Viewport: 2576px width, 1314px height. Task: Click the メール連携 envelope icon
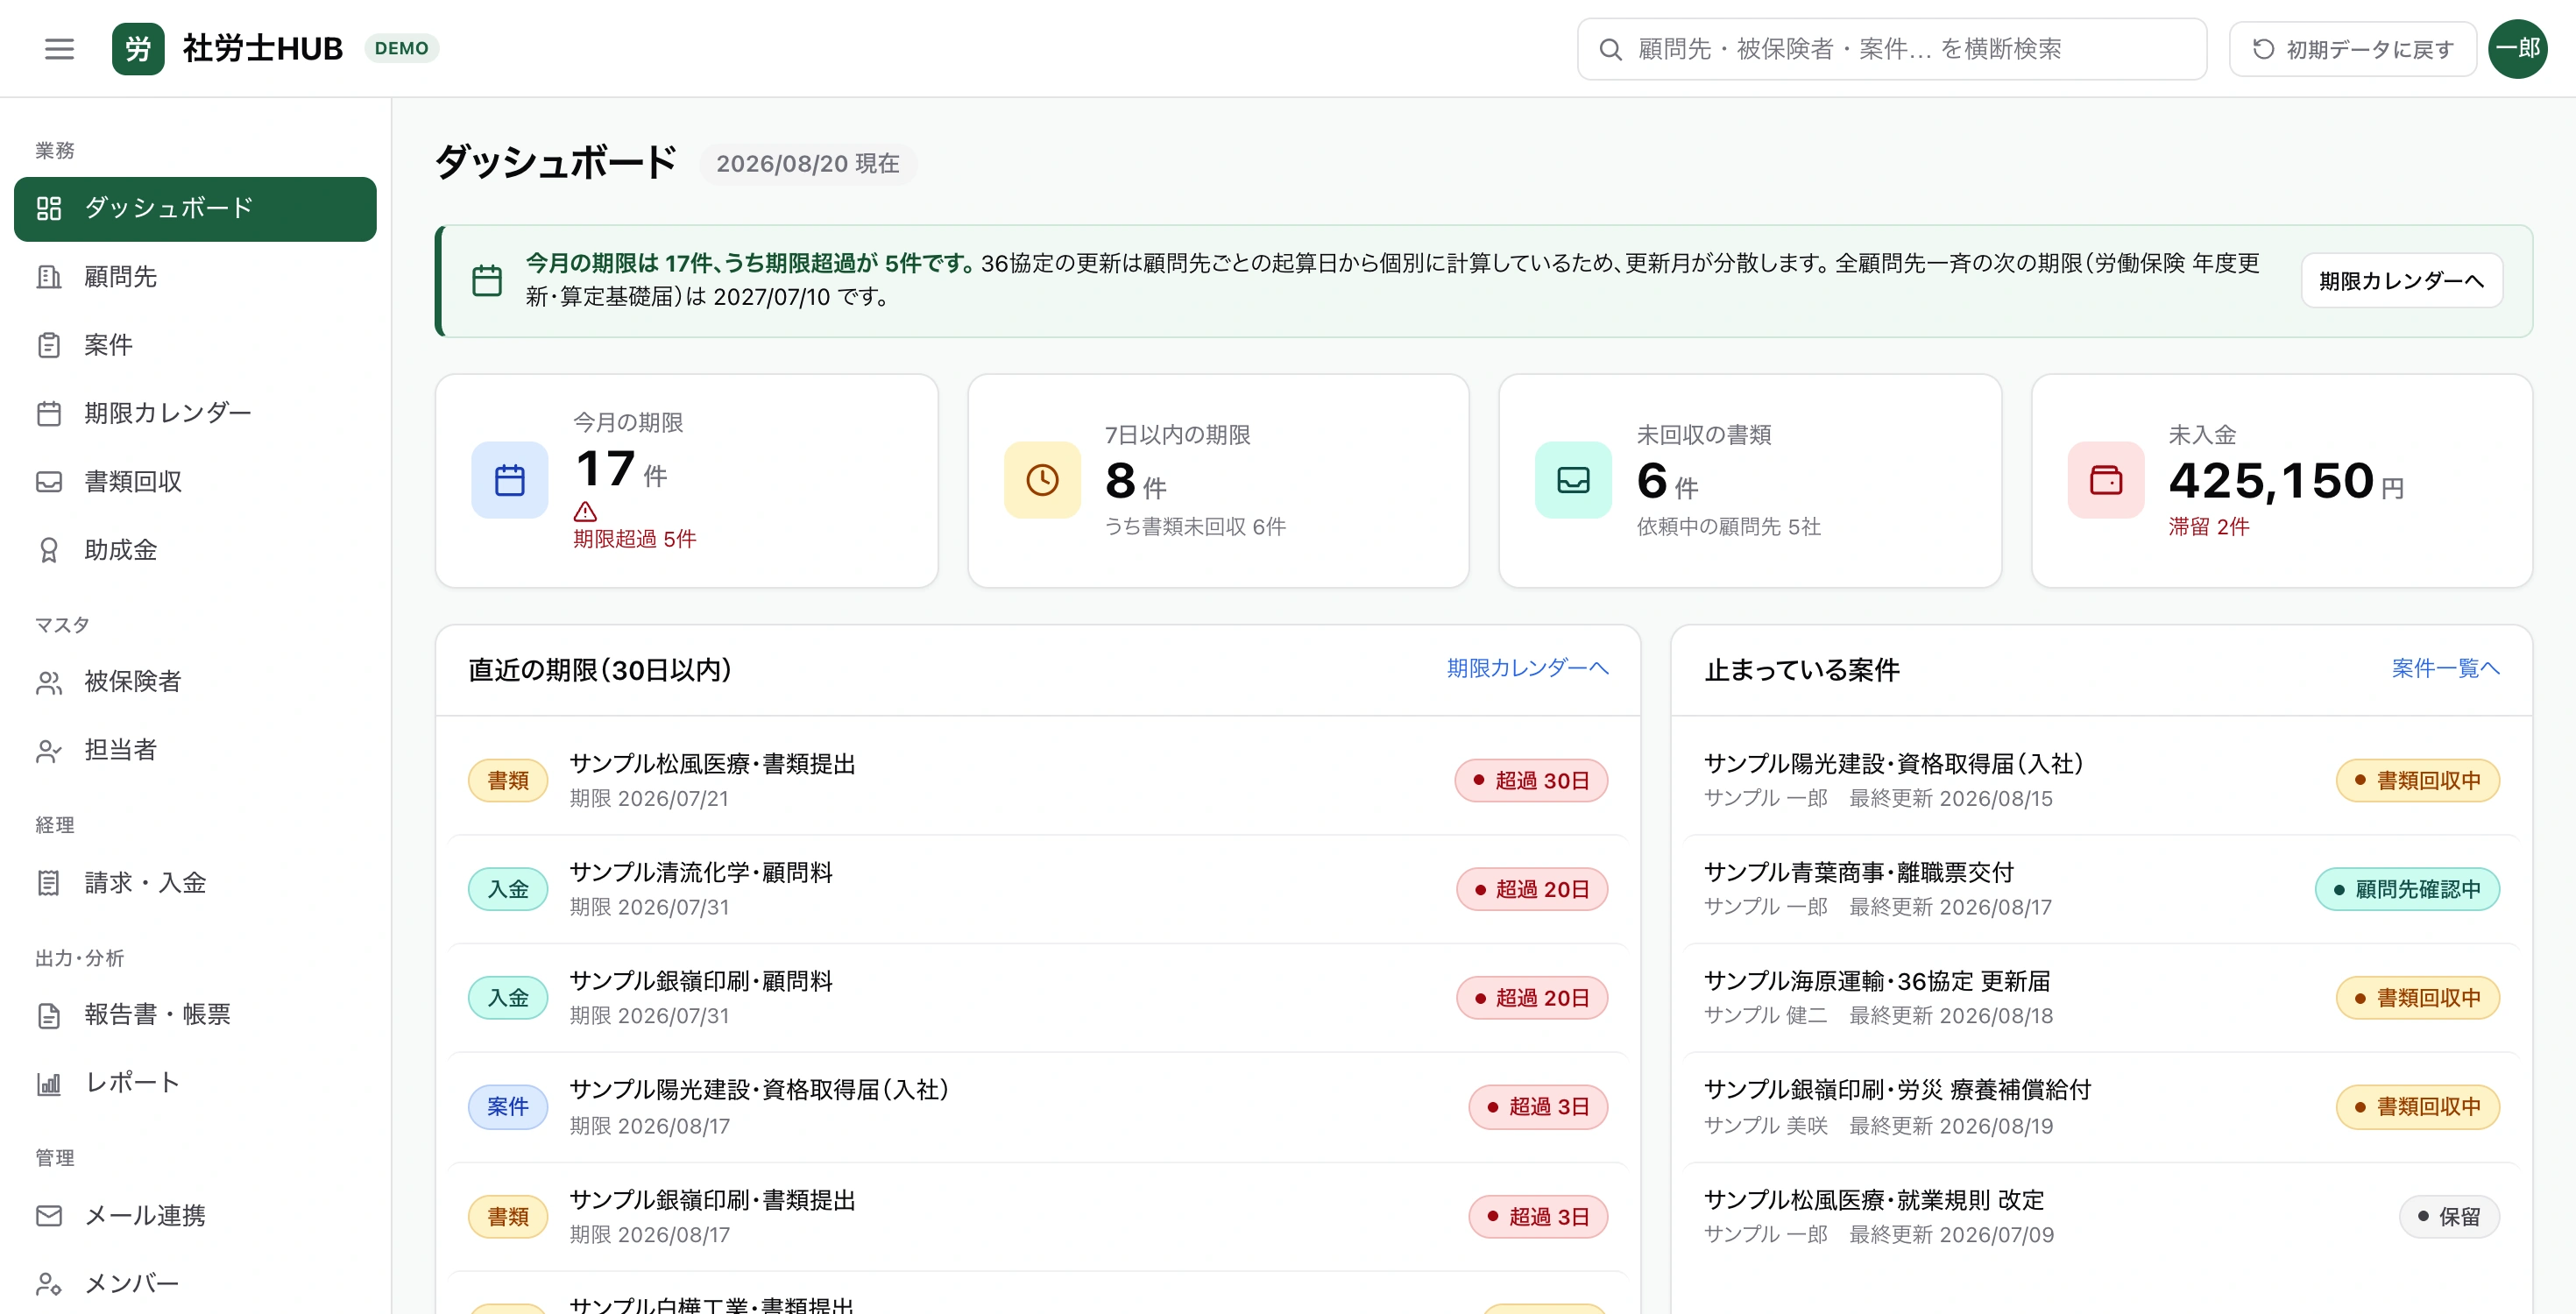click(x=49, y=1216)
